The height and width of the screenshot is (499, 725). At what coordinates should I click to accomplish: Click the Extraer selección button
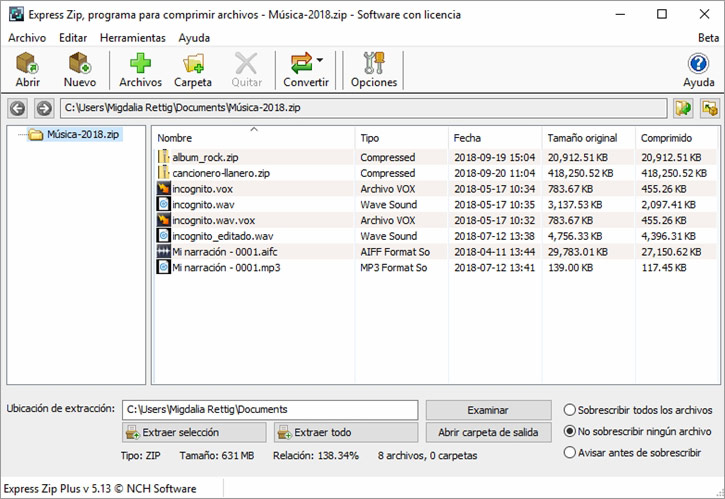click(x=194, y=432)
